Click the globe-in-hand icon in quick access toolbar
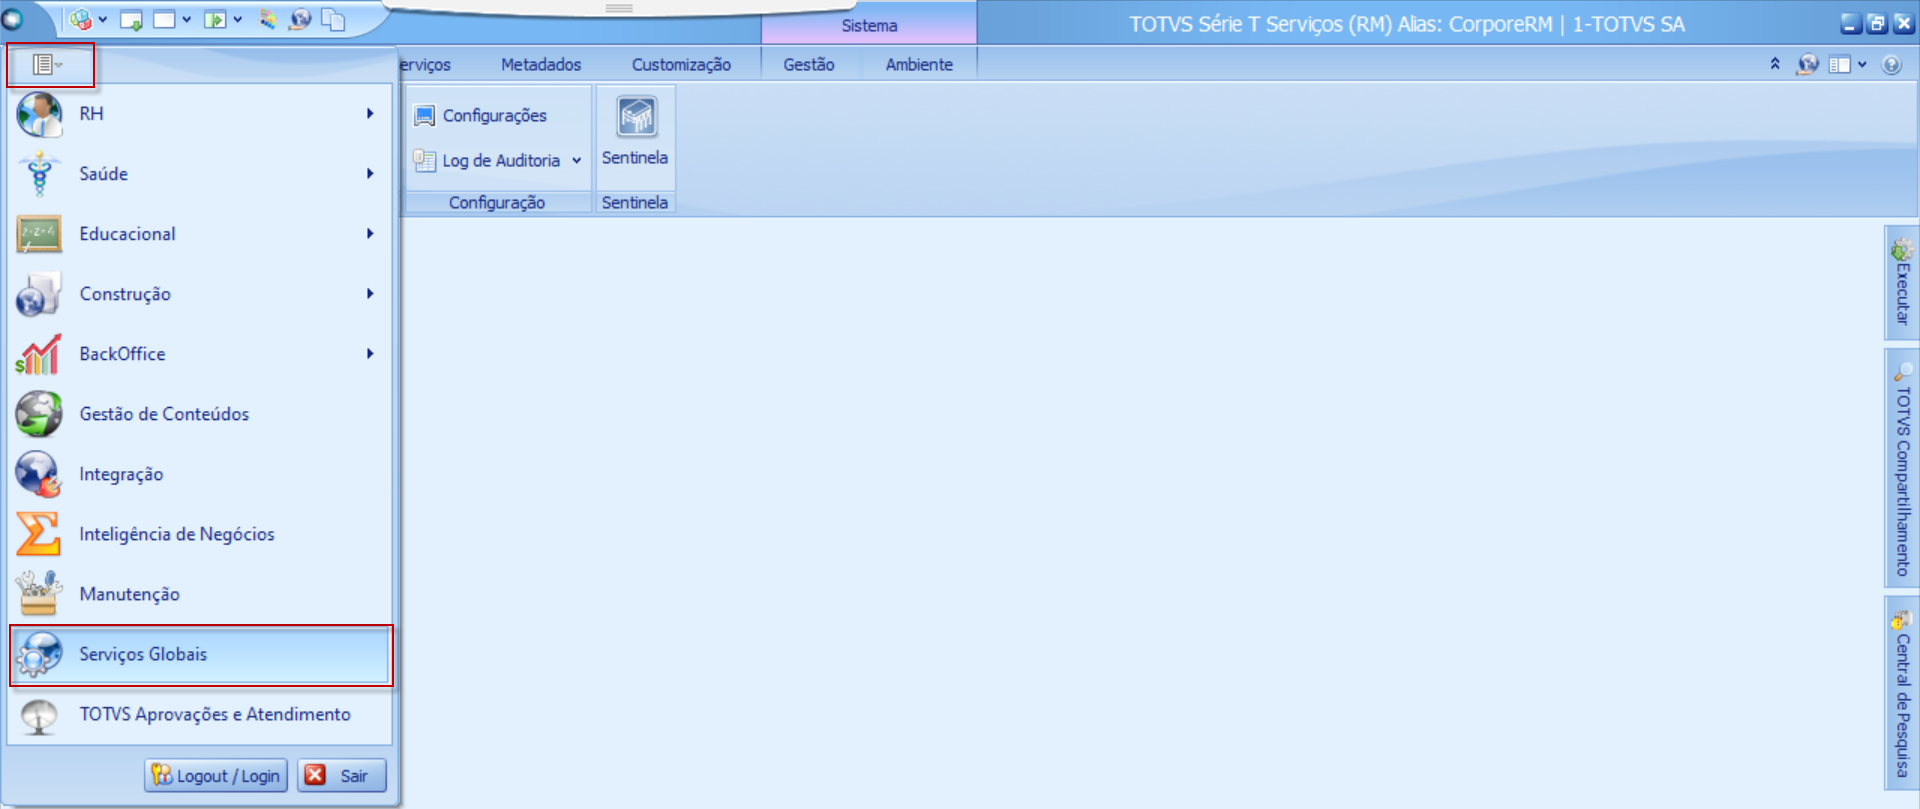The image size is (1920, 809). [x=300, y=19]
